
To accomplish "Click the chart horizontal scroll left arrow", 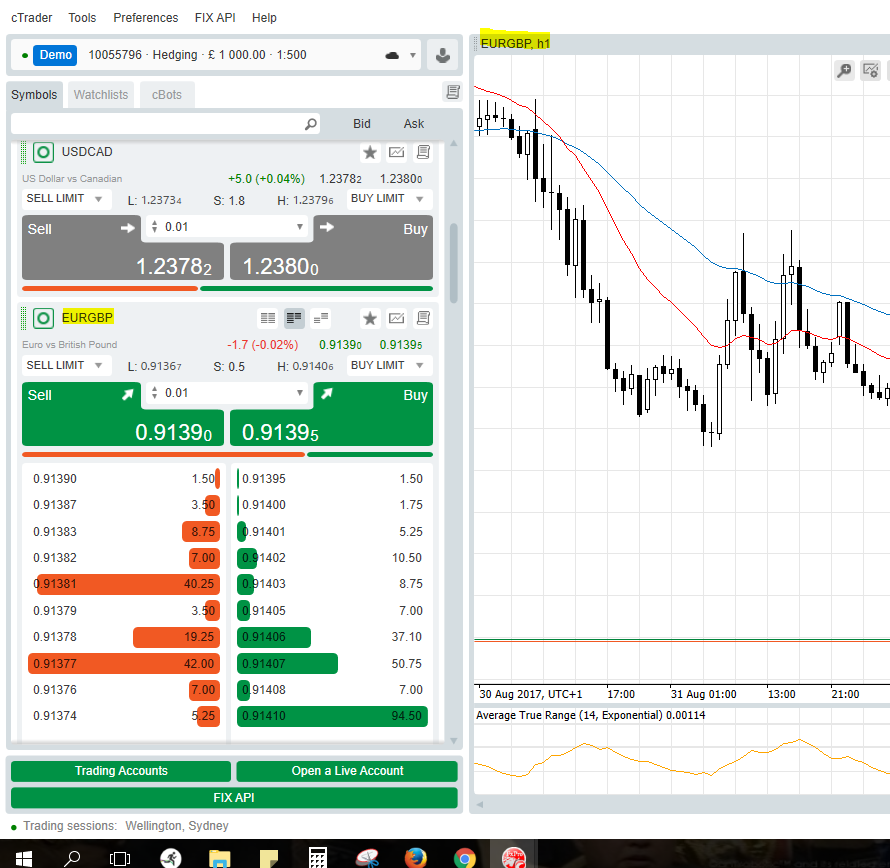I will coord(480,804).
